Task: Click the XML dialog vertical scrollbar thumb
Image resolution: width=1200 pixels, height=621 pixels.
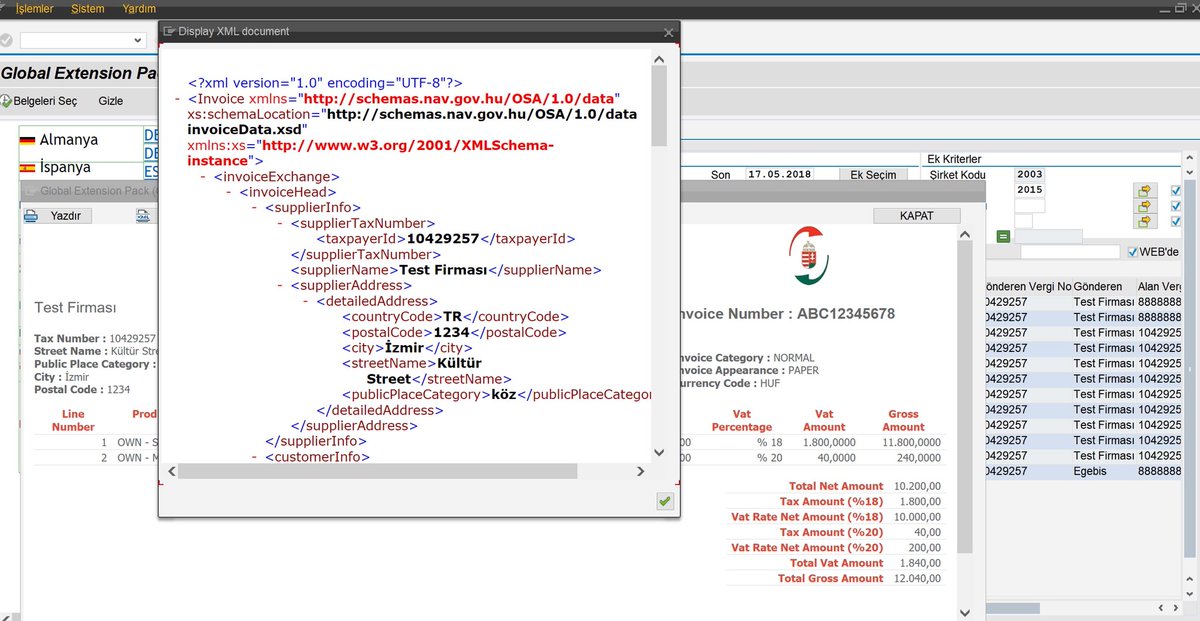Action: click(x=659, y=106)
